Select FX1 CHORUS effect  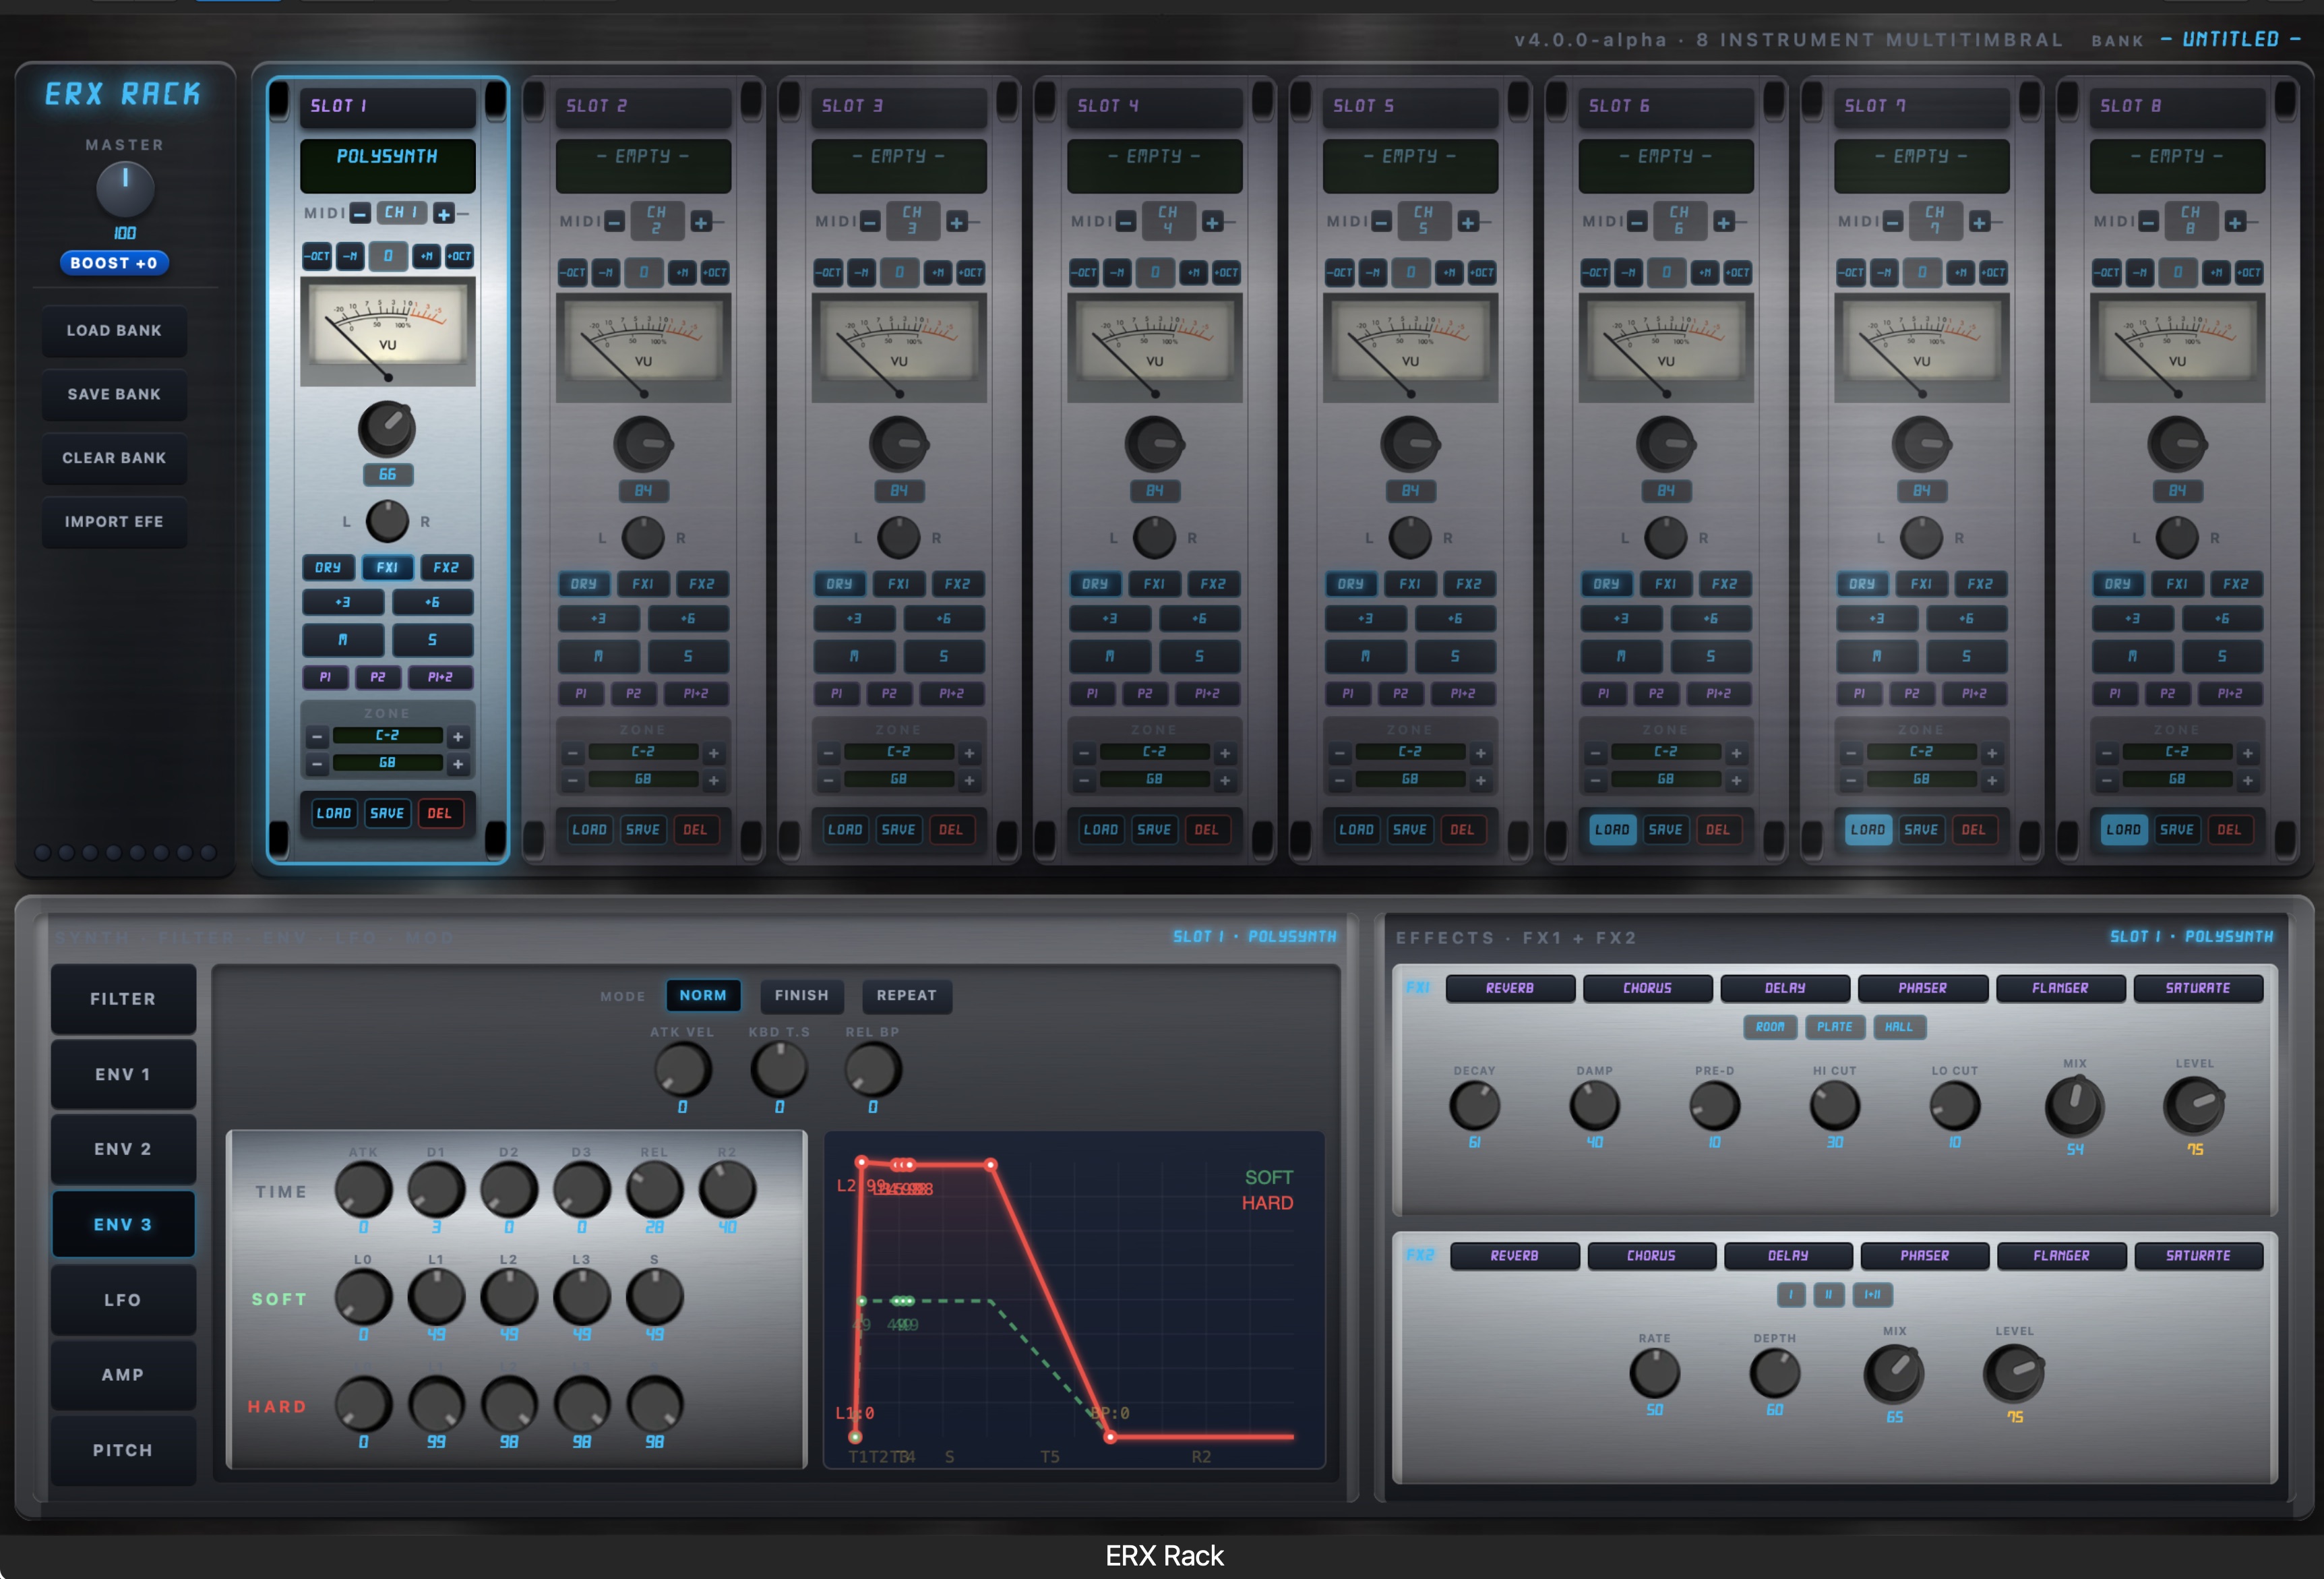[x=1648, y=988]
